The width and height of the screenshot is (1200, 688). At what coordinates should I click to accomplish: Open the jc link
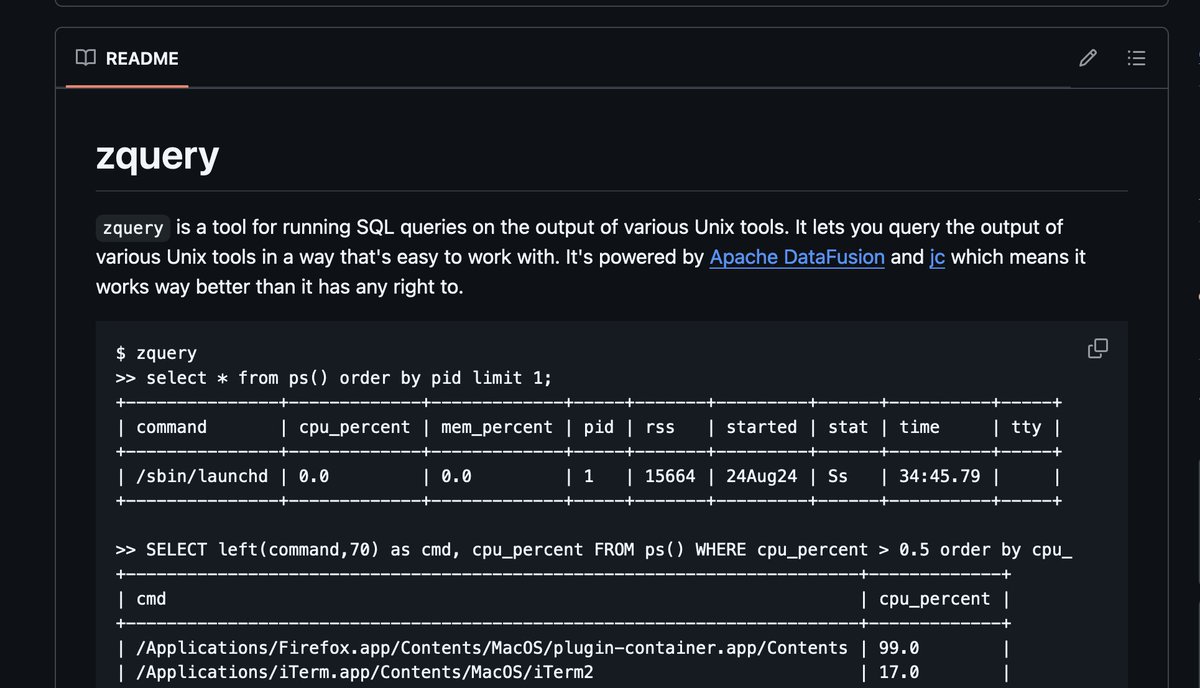tap(937, 257)
